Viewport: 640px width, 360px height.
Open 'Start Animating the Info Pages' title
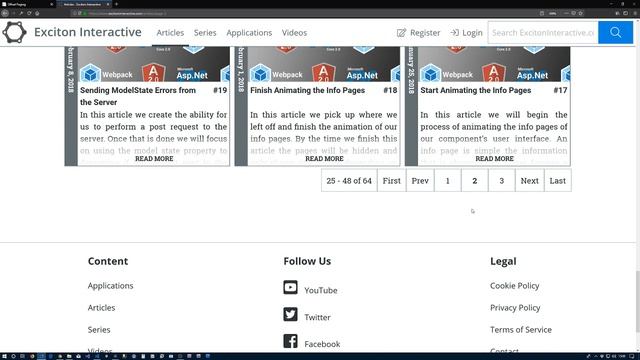[x=476, y=90]
